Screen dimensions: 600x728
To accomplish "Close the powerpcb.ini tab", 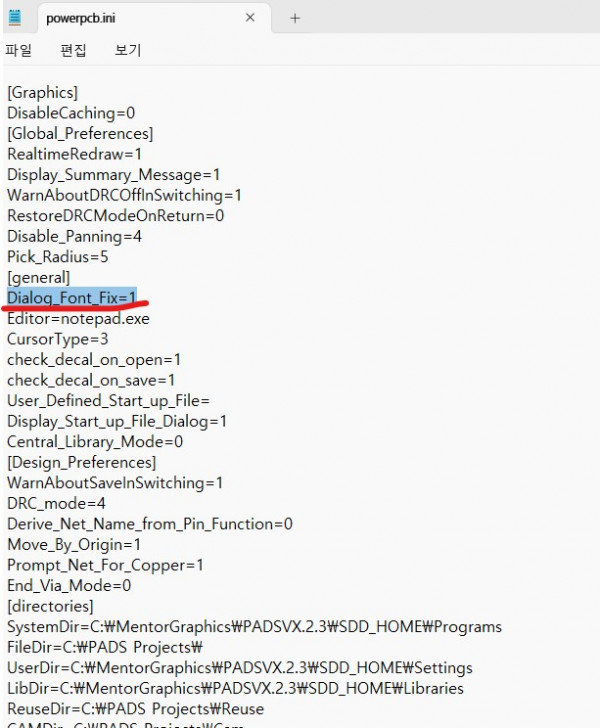I will click(x=252, y=18).
